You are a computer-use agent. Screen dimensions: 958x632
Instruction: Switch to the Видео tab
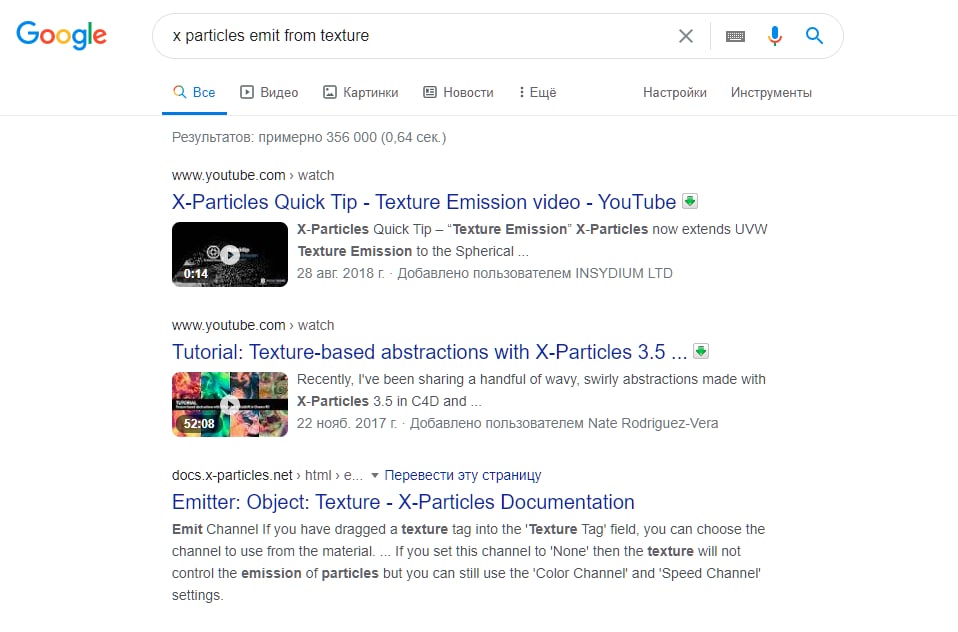coord(269,92)
